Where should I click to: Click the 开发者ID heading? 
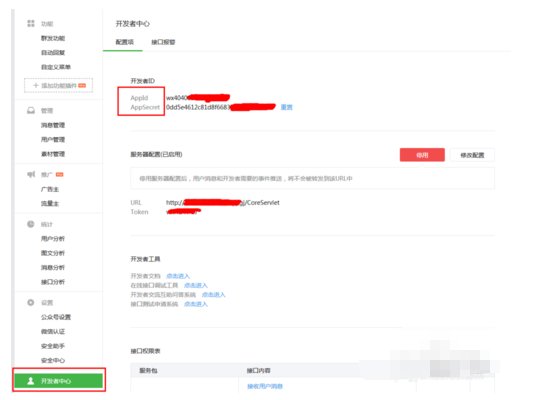click(143, 81)
